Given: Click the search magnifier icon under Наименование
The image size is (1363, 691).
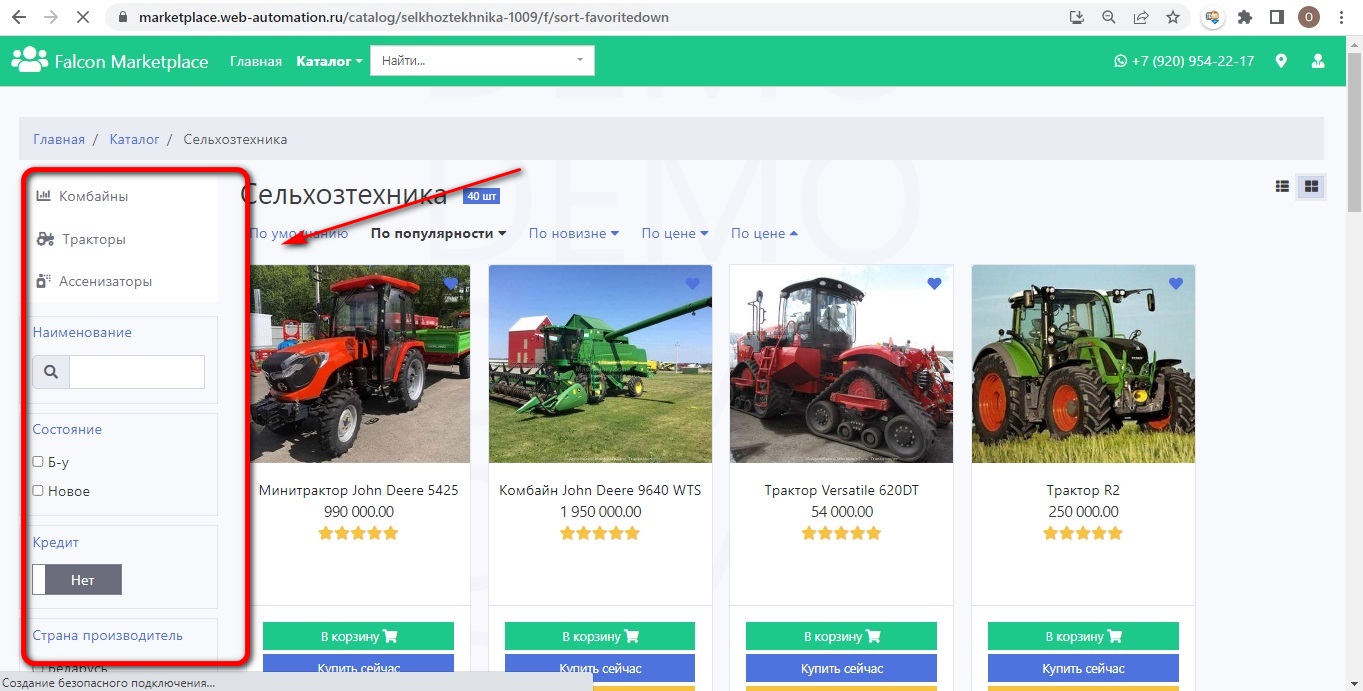Looking at the screenshot, I should [51, 372].
